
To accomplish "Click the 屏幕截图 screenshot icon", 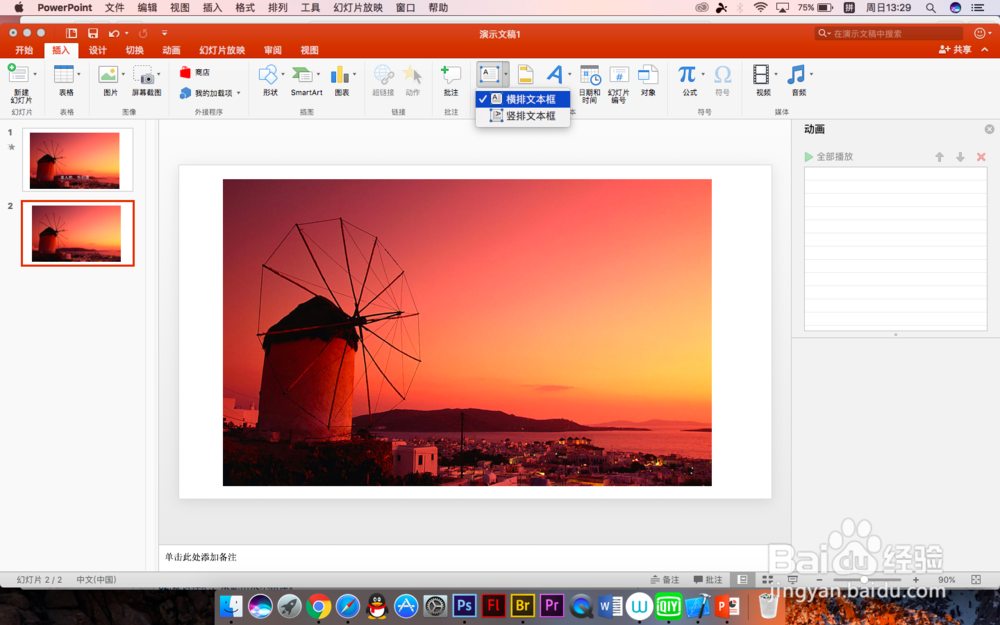I will point(143,75).
